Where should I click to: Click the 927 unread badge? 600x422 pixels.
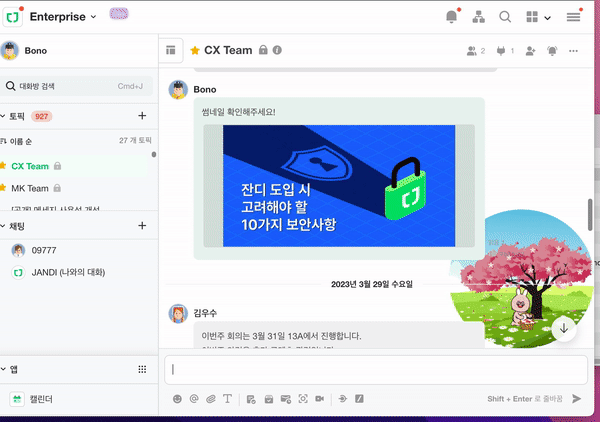point(41,116)
